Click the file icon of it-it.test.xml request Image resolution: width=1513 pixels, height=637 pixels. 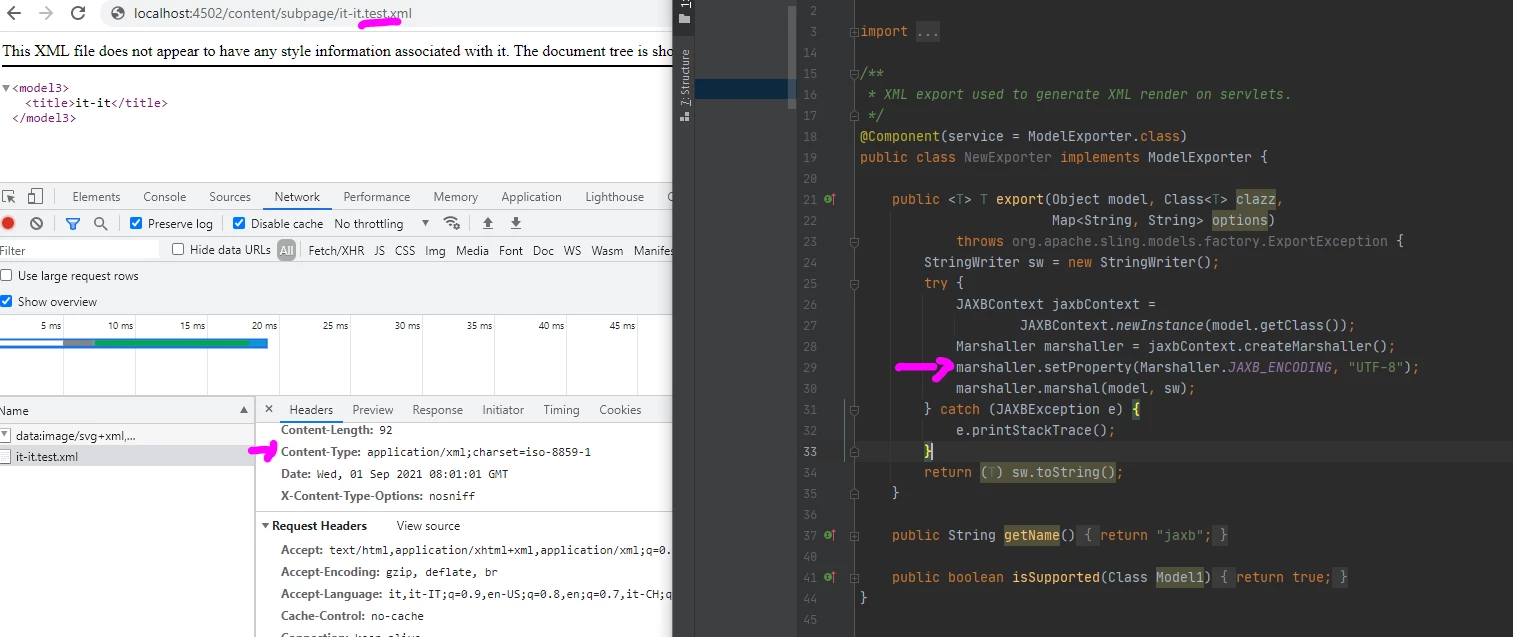[6, 457]
